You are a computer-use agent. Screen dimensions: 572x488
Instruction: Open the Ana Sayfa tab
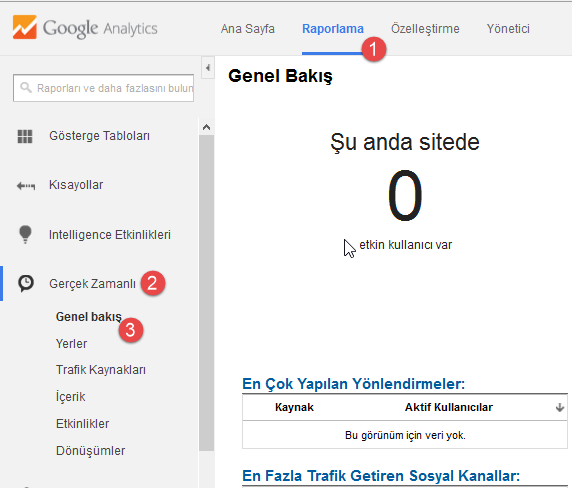248,28
